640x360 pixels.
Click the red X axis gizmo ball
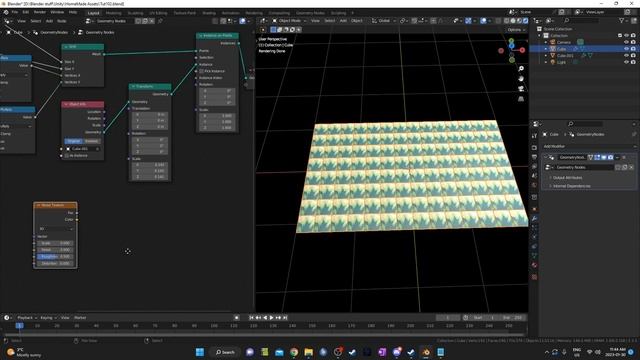pos(522,50)
